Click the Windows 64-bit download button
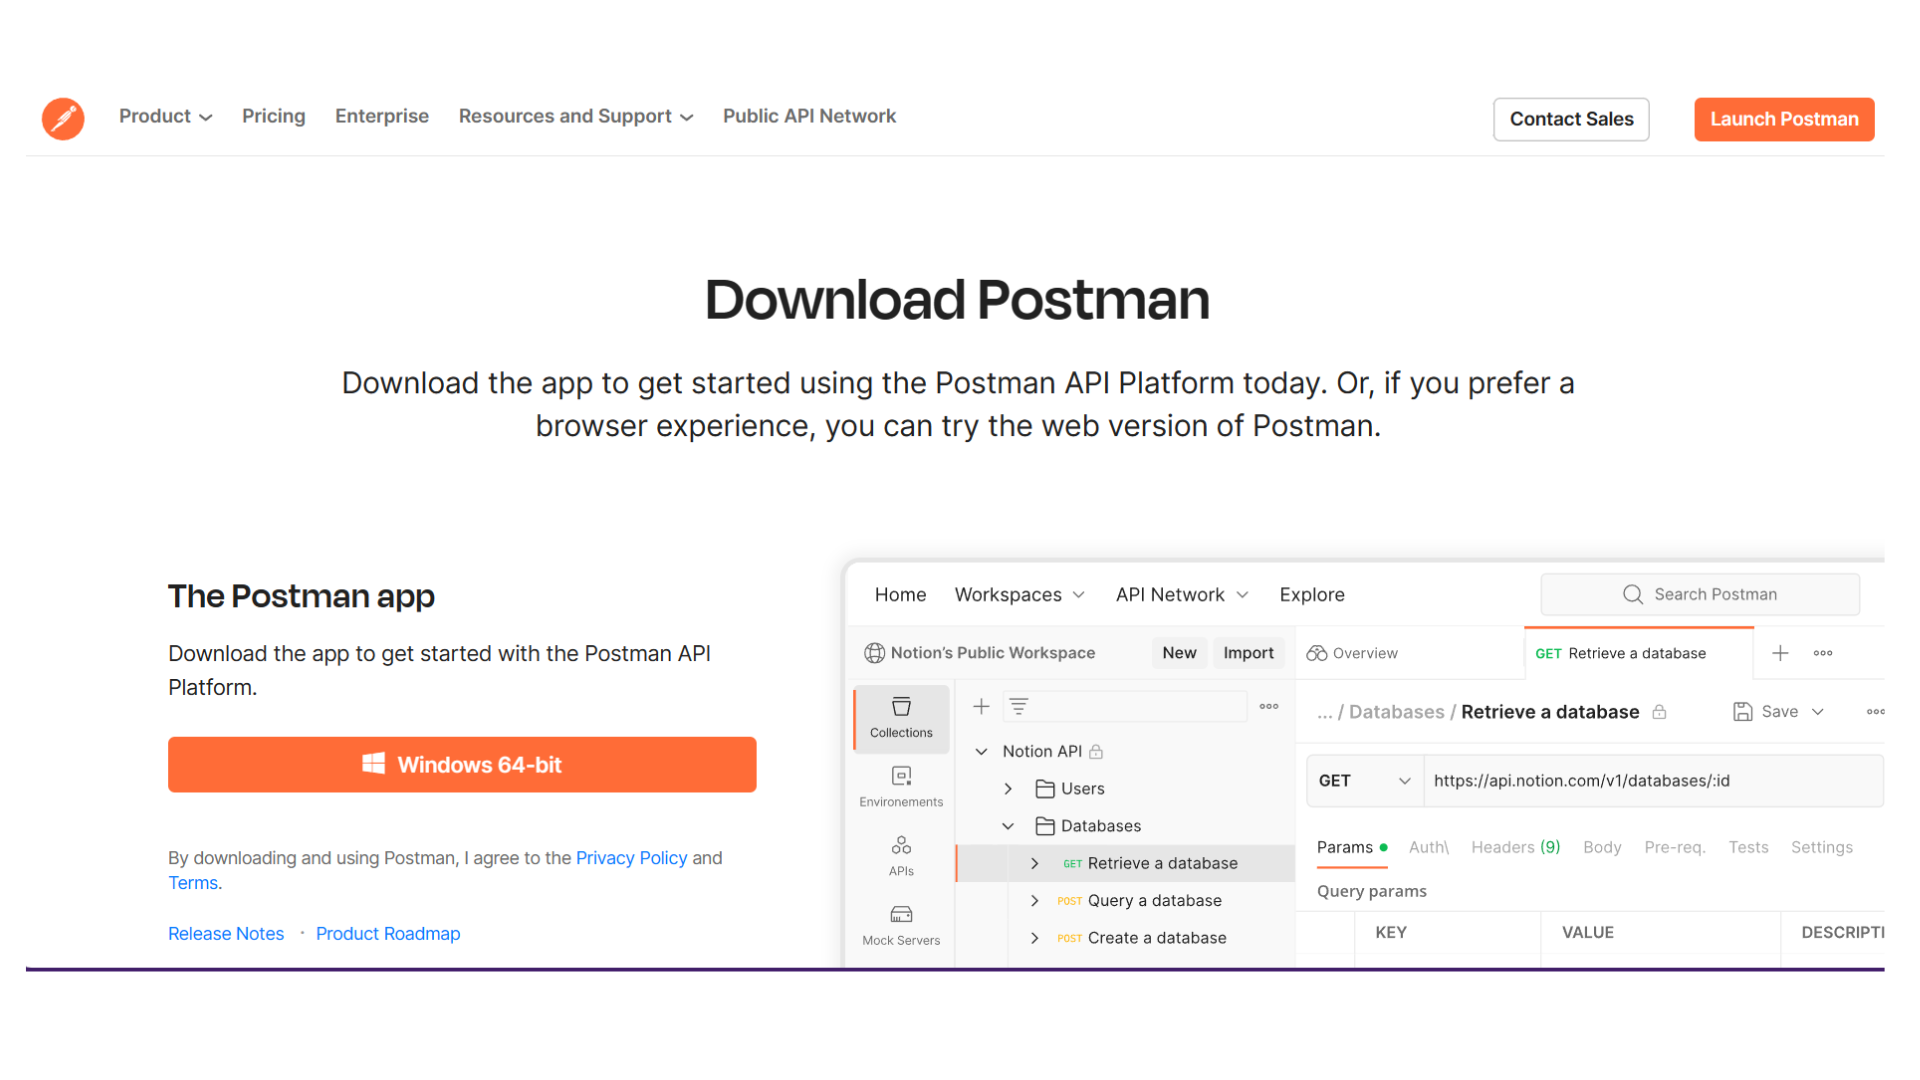 (462, 765)
